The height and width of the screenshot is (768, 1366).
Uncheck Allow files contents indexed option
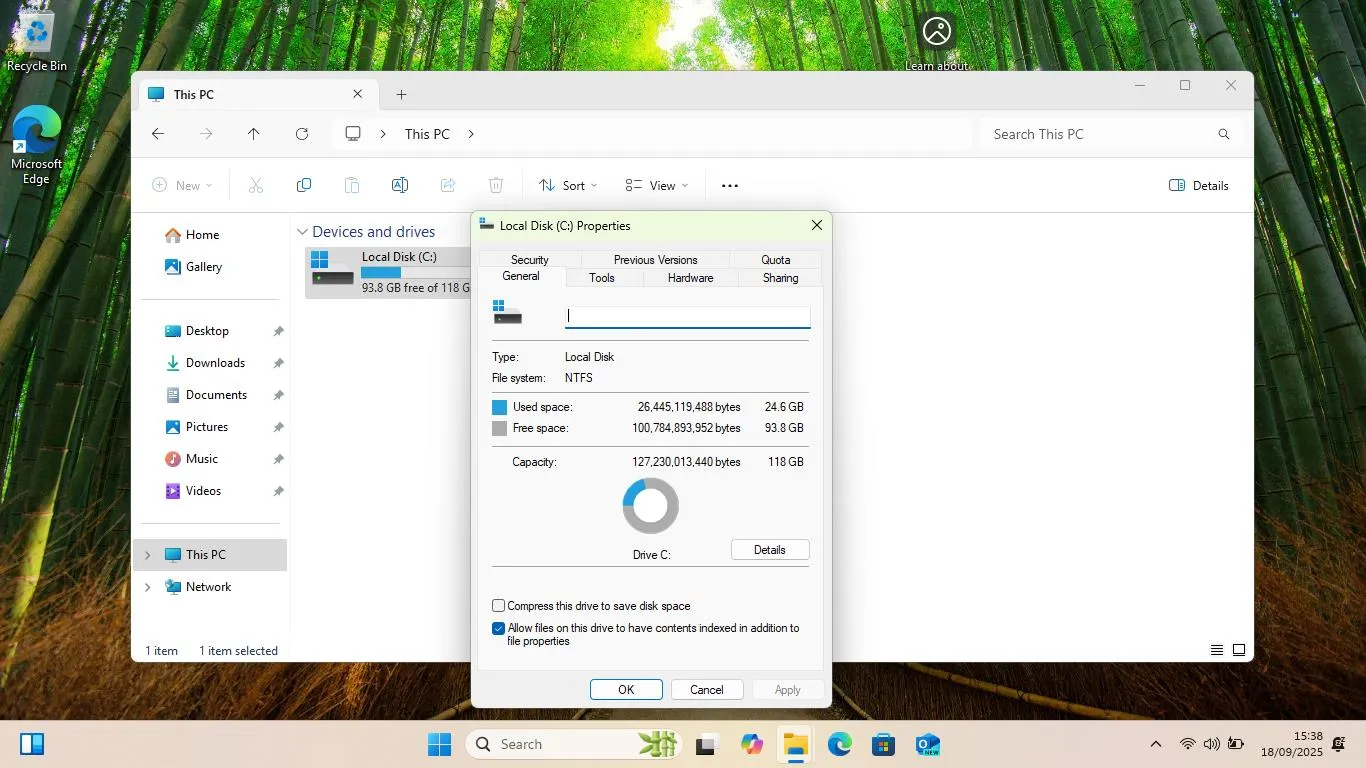click(498, 629)
